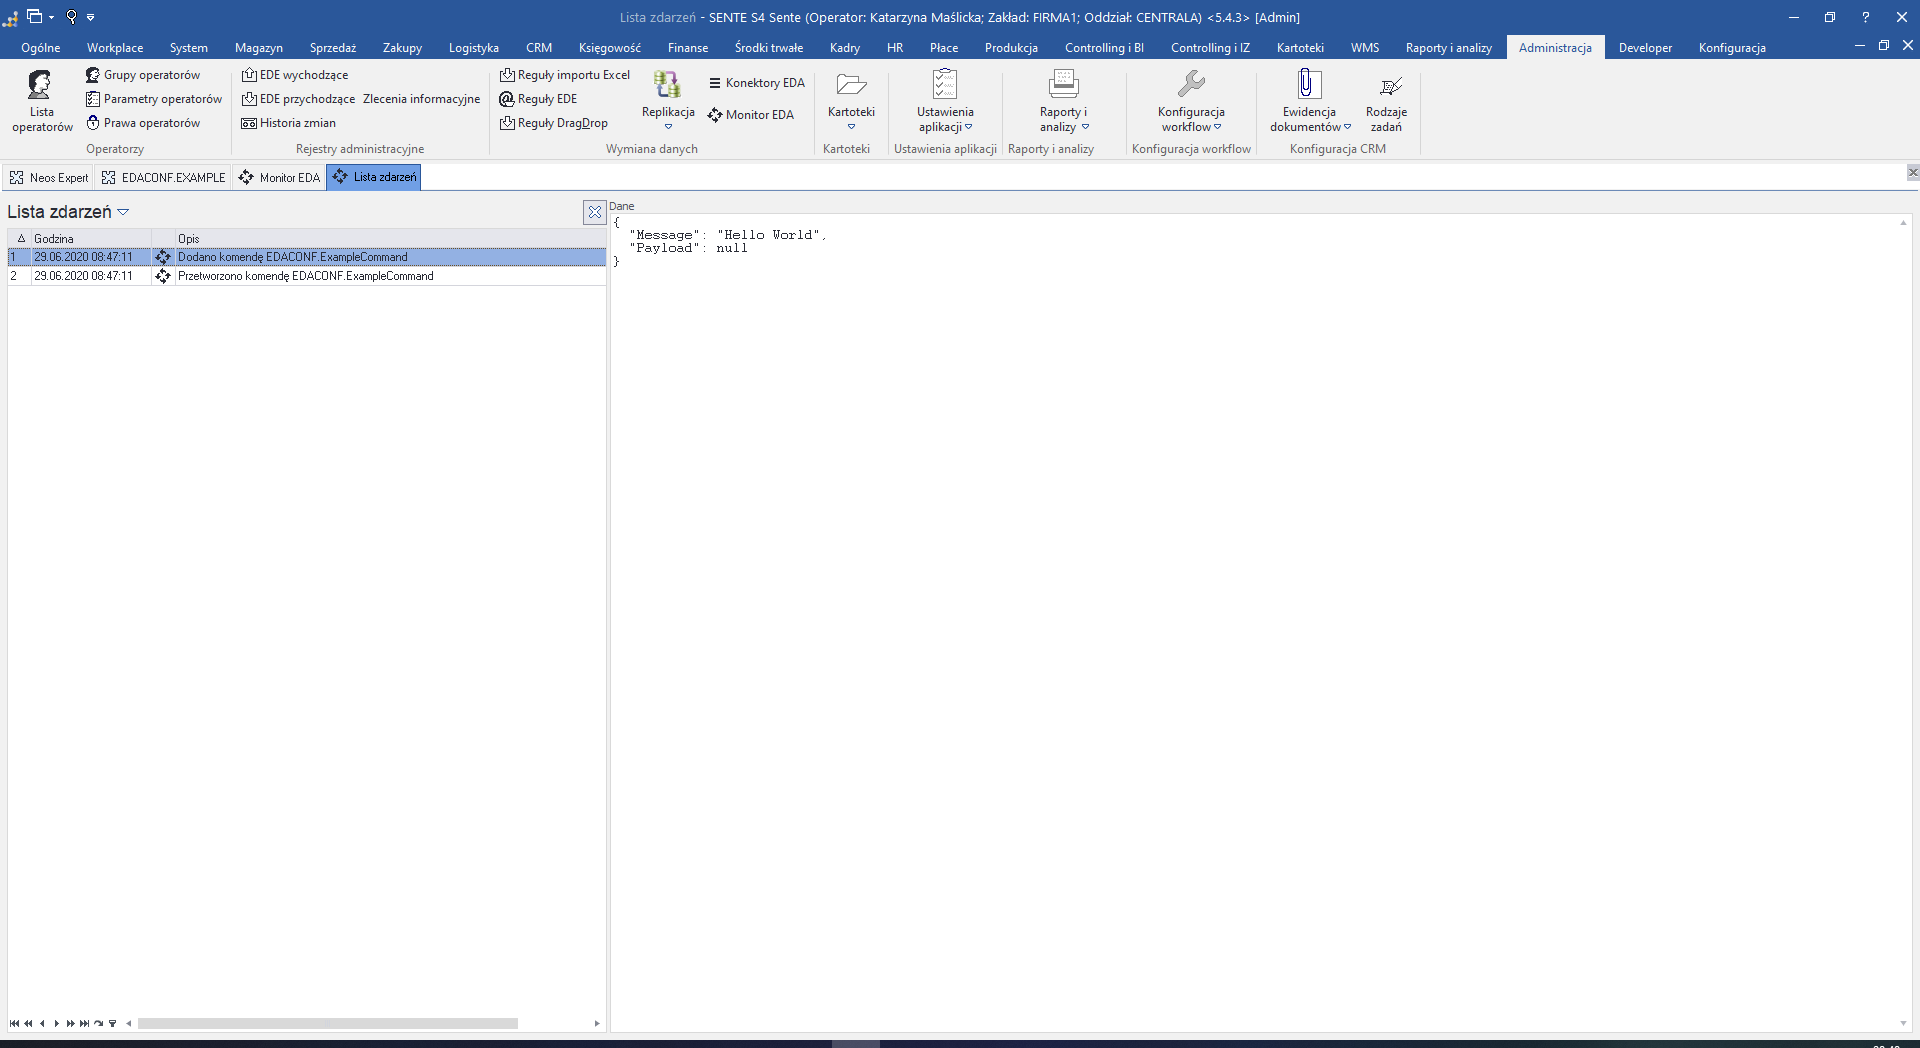The width and height of the screenshot is (1920, 1048).
Task: Close all document tabs with X
Action: click(x=1912, y=172)
